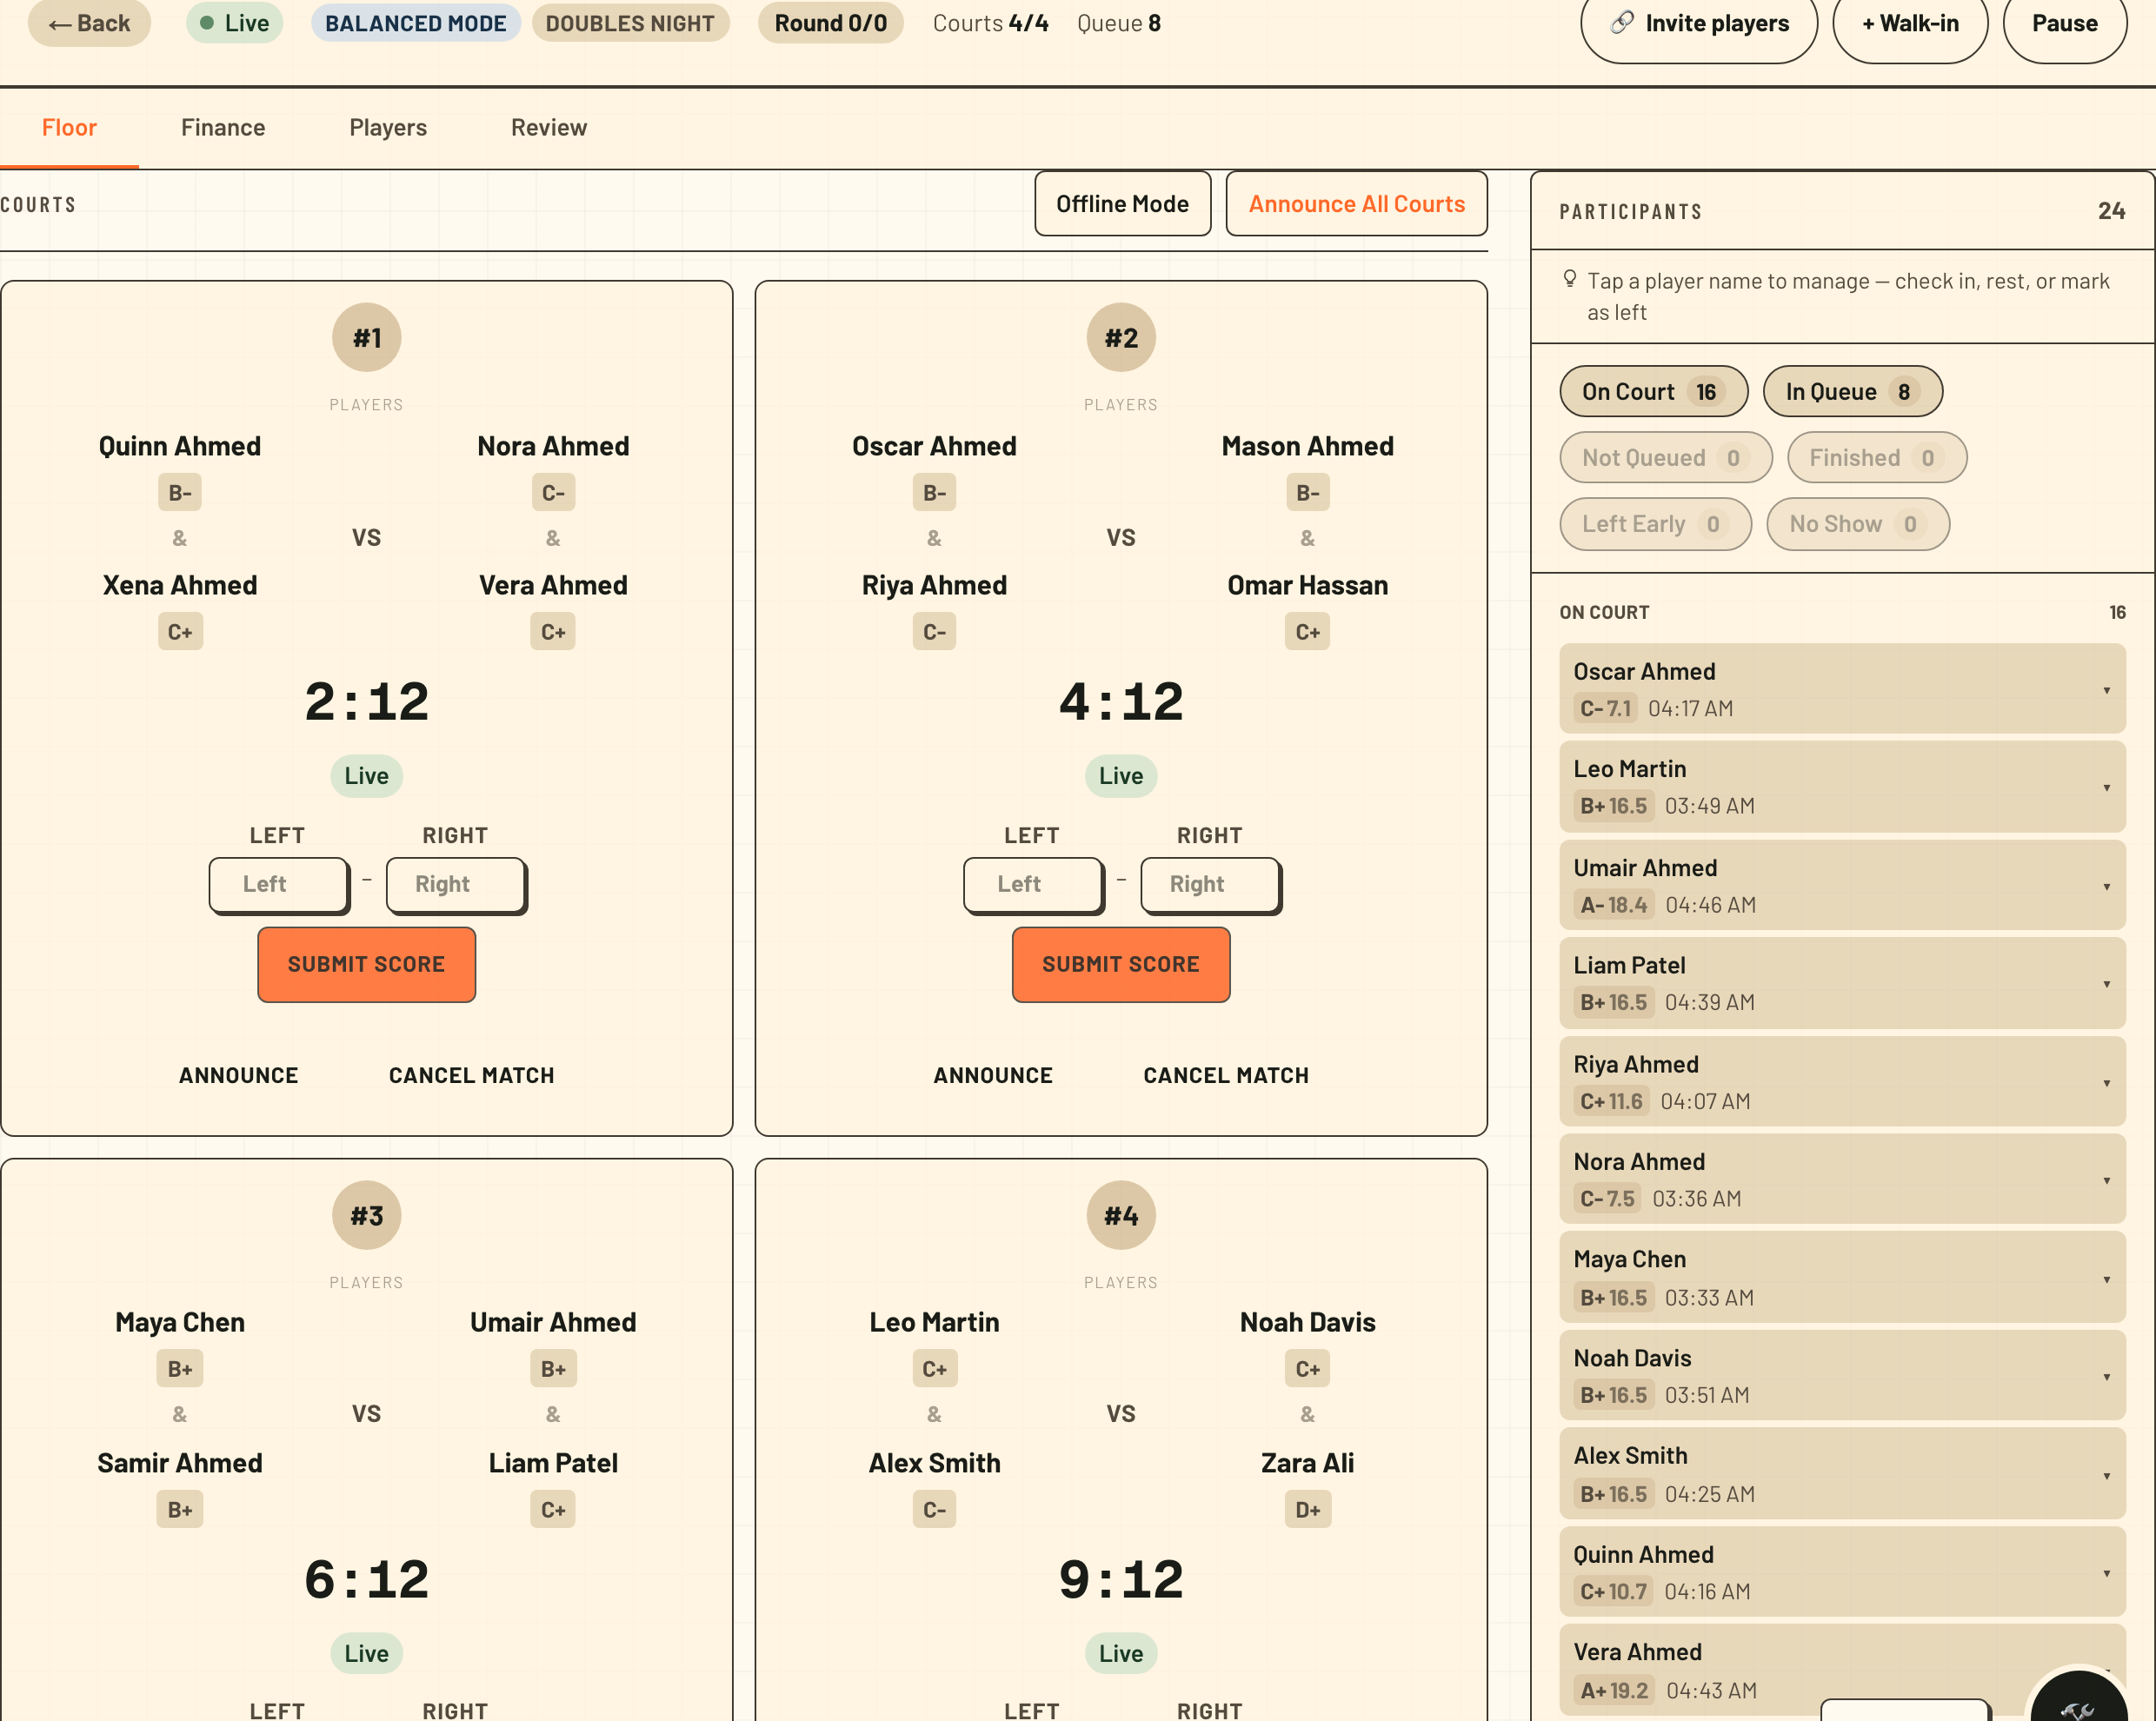Click Live badge on Court 3
2156x1721 pixels.
[x=367, y=1654]
